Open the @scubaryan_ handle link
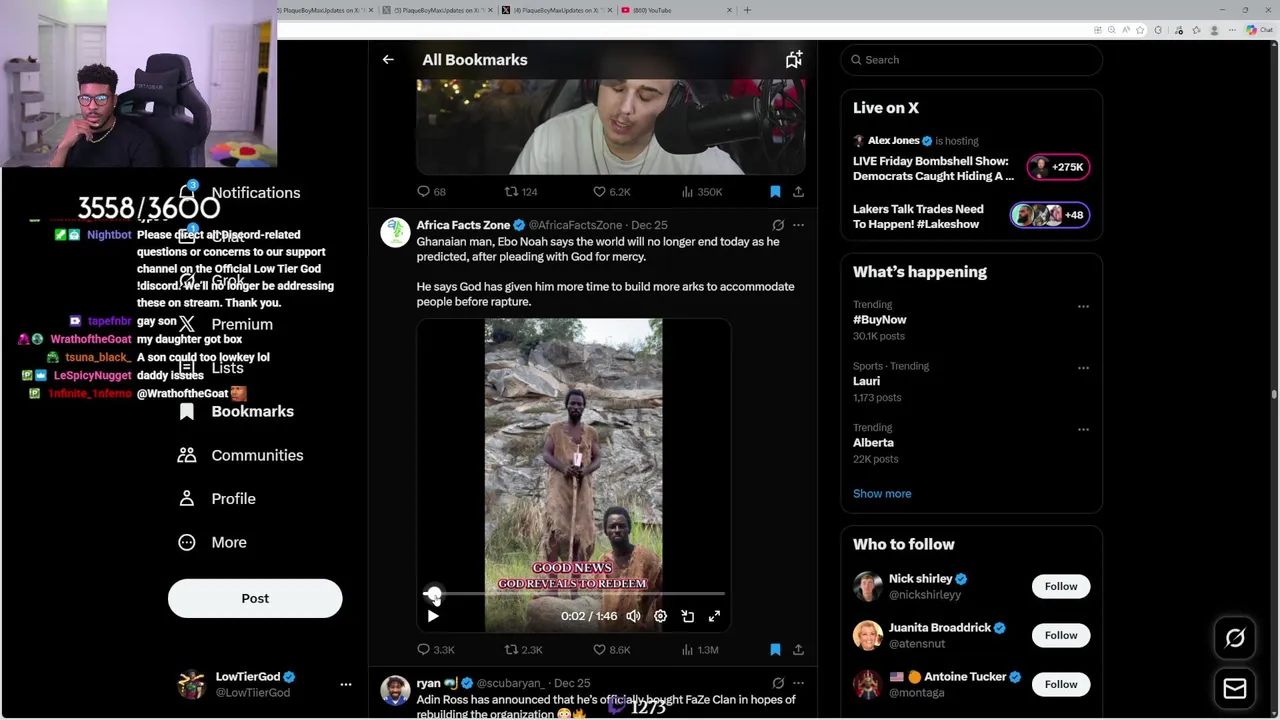Screen dimensions: 1280x720 pyautogui.click(x=509, y=683)
